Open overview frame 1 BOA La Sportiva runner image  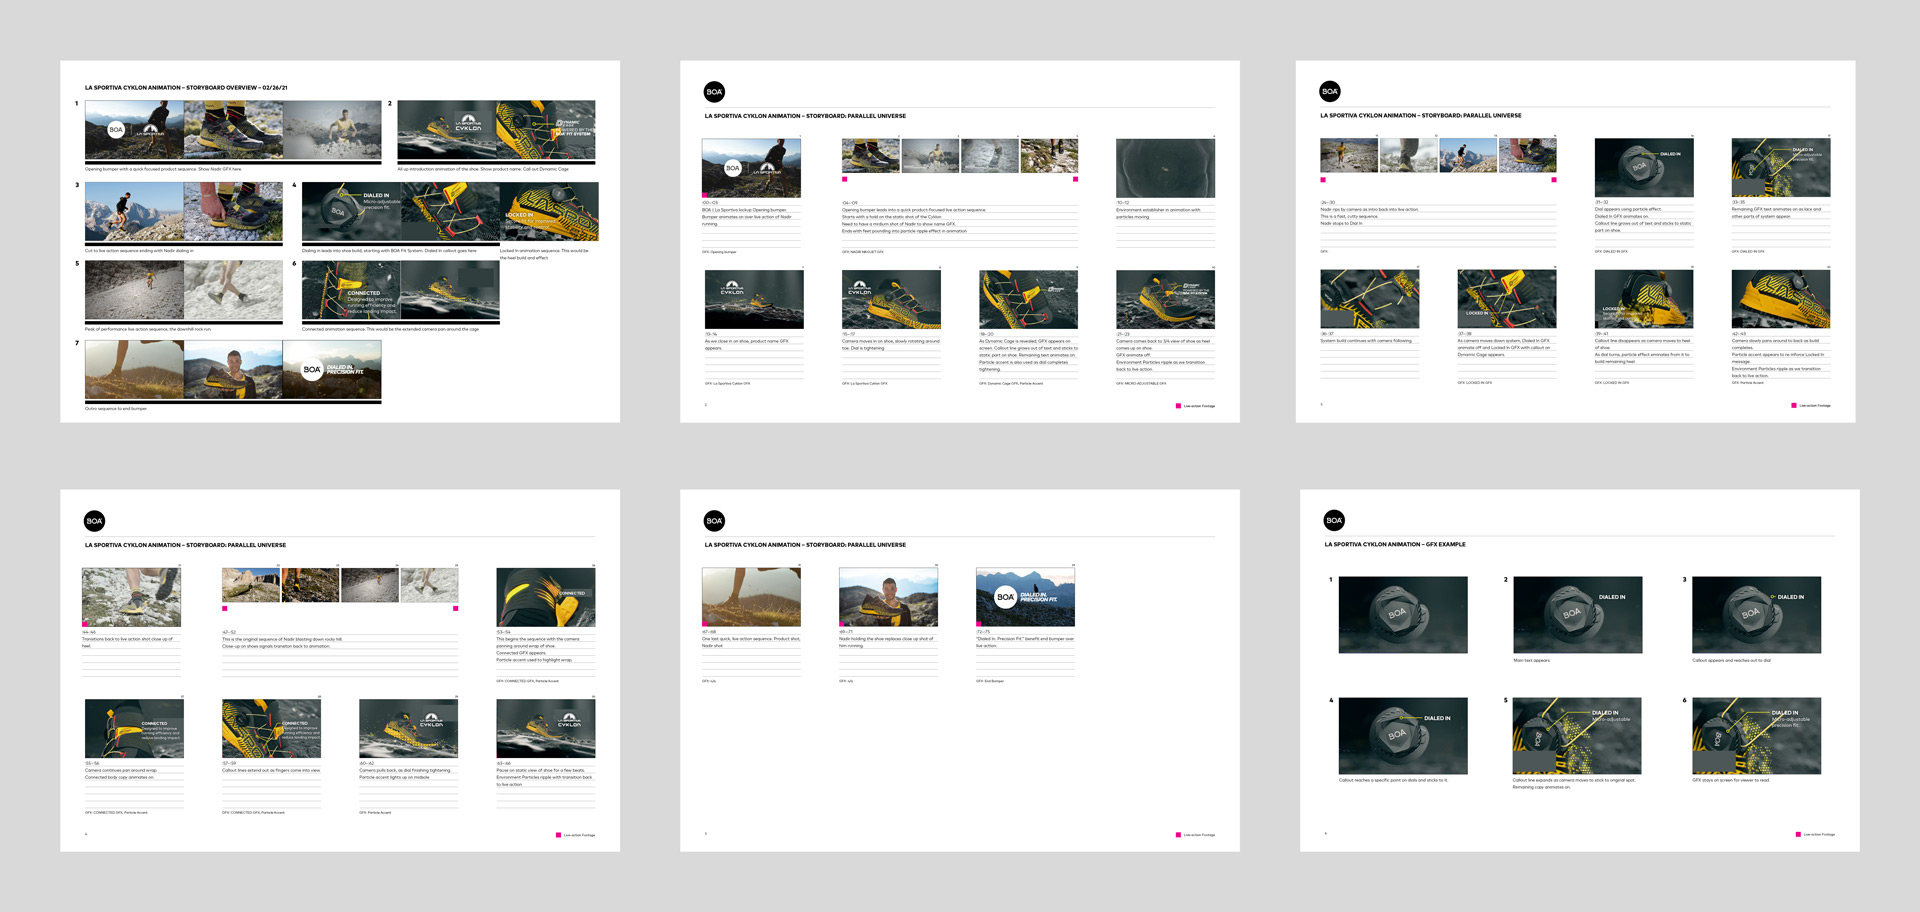(134, 129)
